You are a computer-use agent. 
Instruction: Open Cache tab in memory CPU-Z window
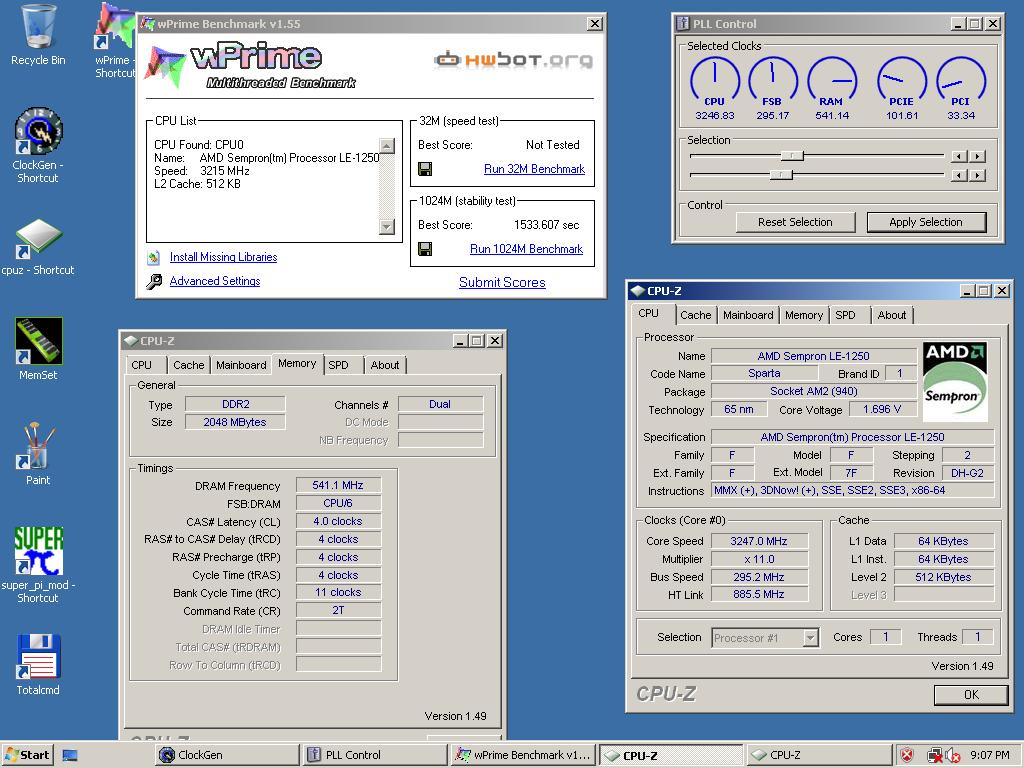[189, 366]
